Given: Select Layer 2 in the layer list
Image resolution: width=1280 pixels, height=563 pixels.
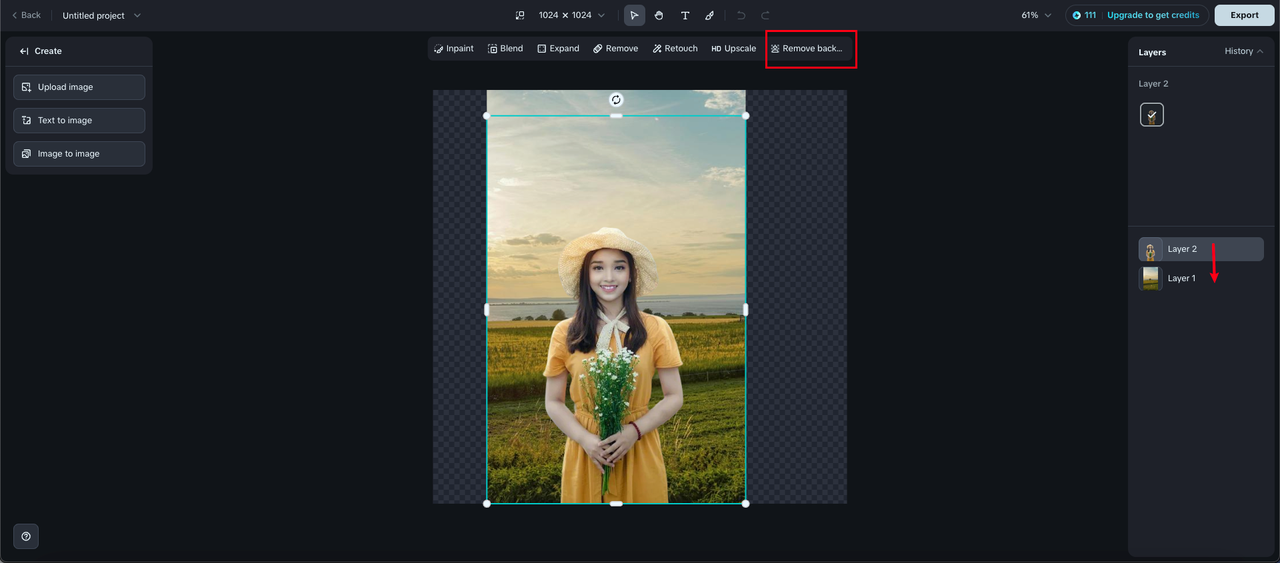Looking at the screenshot, I should click(x=1201, y=249).
